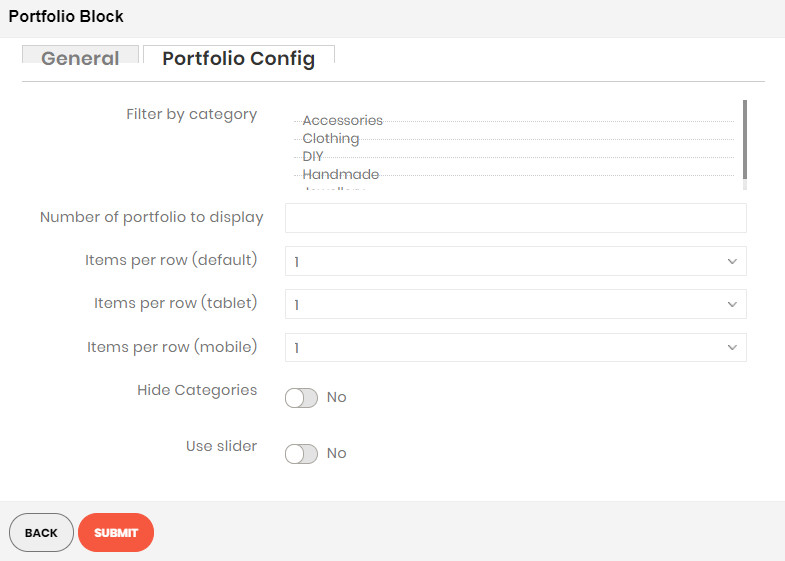Pick DIY category from the list

click(312, 157)
